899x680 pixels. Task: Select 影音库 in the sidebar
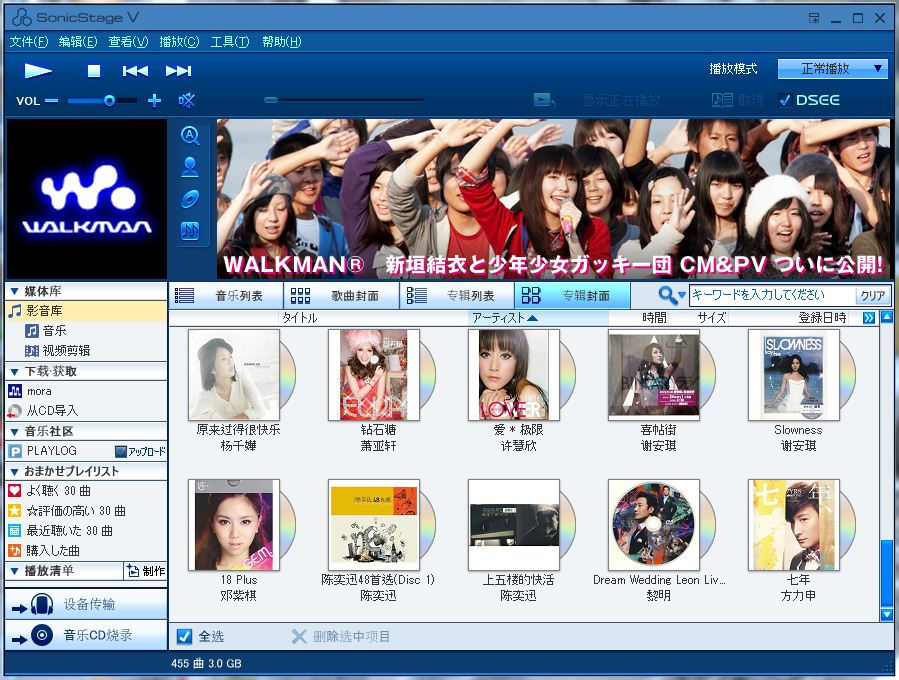(x=86, y=311)
